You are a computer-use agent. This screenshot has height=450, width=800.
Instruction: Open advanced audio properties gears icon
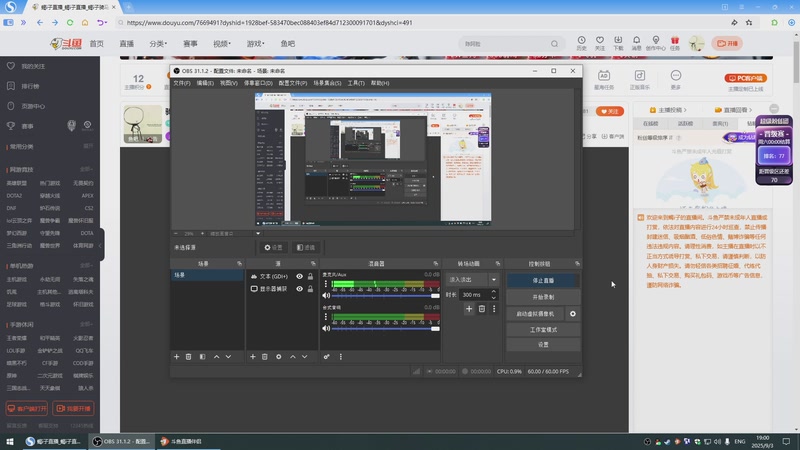pos(327,357)
